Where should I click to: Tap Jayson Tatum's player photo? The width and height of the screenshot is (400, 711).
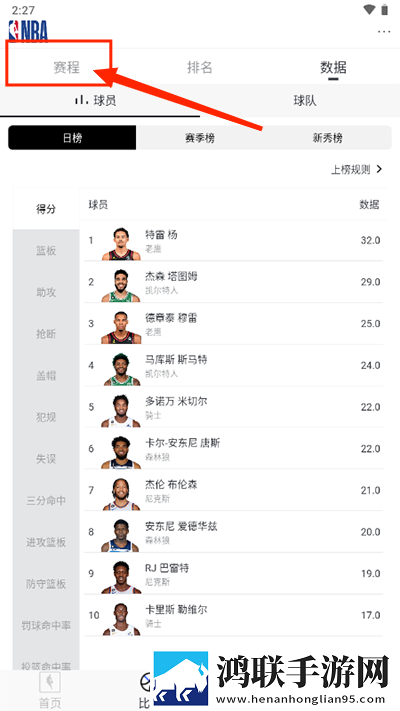click(x=121, y=286)
